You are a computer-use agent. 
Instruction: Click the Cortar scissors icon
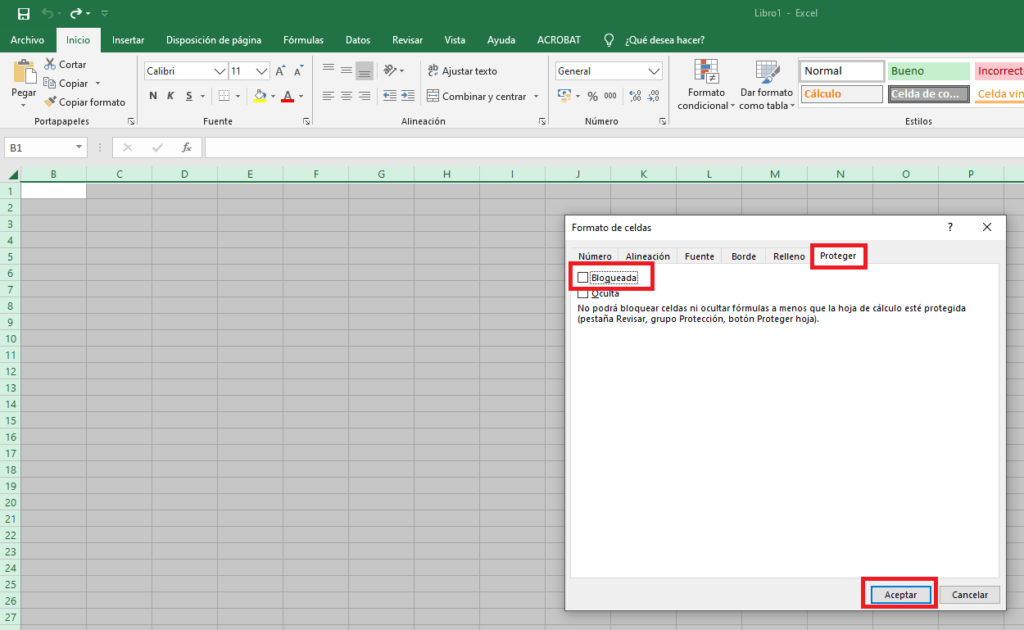(x=50, y=64)
